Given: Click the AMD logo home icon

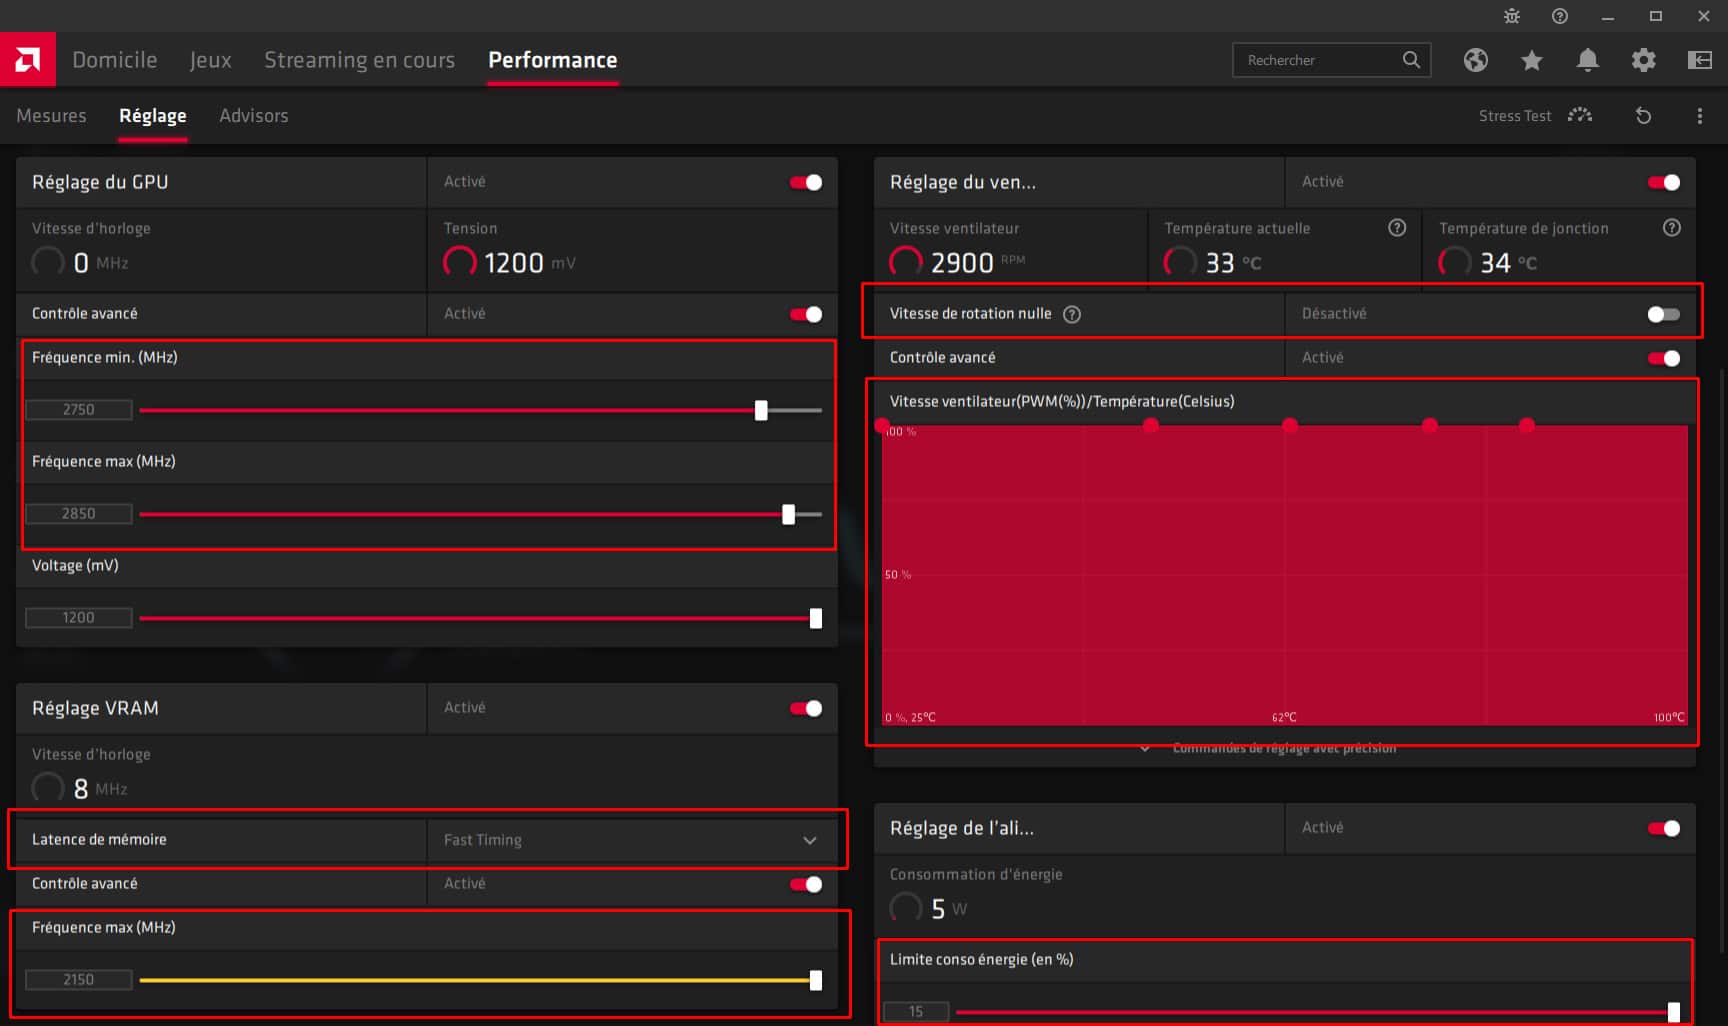Looking at the screenshot, I should click(x=27, y=60).
